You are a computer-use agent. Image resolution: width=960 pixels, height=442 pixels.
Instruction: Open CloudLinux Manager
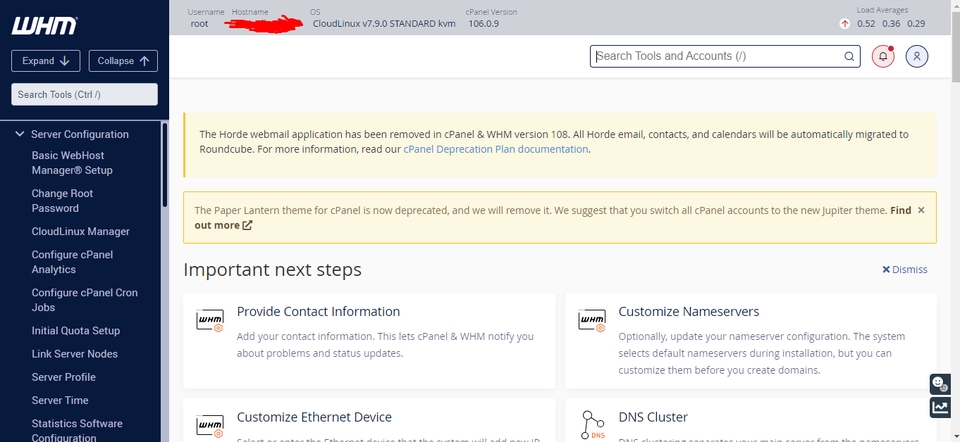(80, 231)
